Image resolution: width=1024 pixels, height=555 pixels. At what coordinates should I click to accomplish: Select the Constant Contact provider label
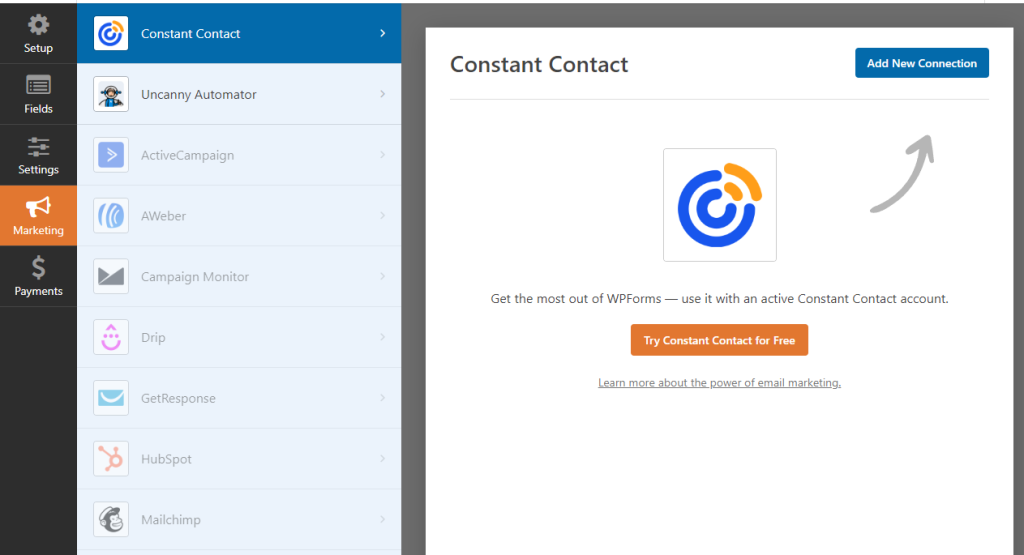coord(190,33)
